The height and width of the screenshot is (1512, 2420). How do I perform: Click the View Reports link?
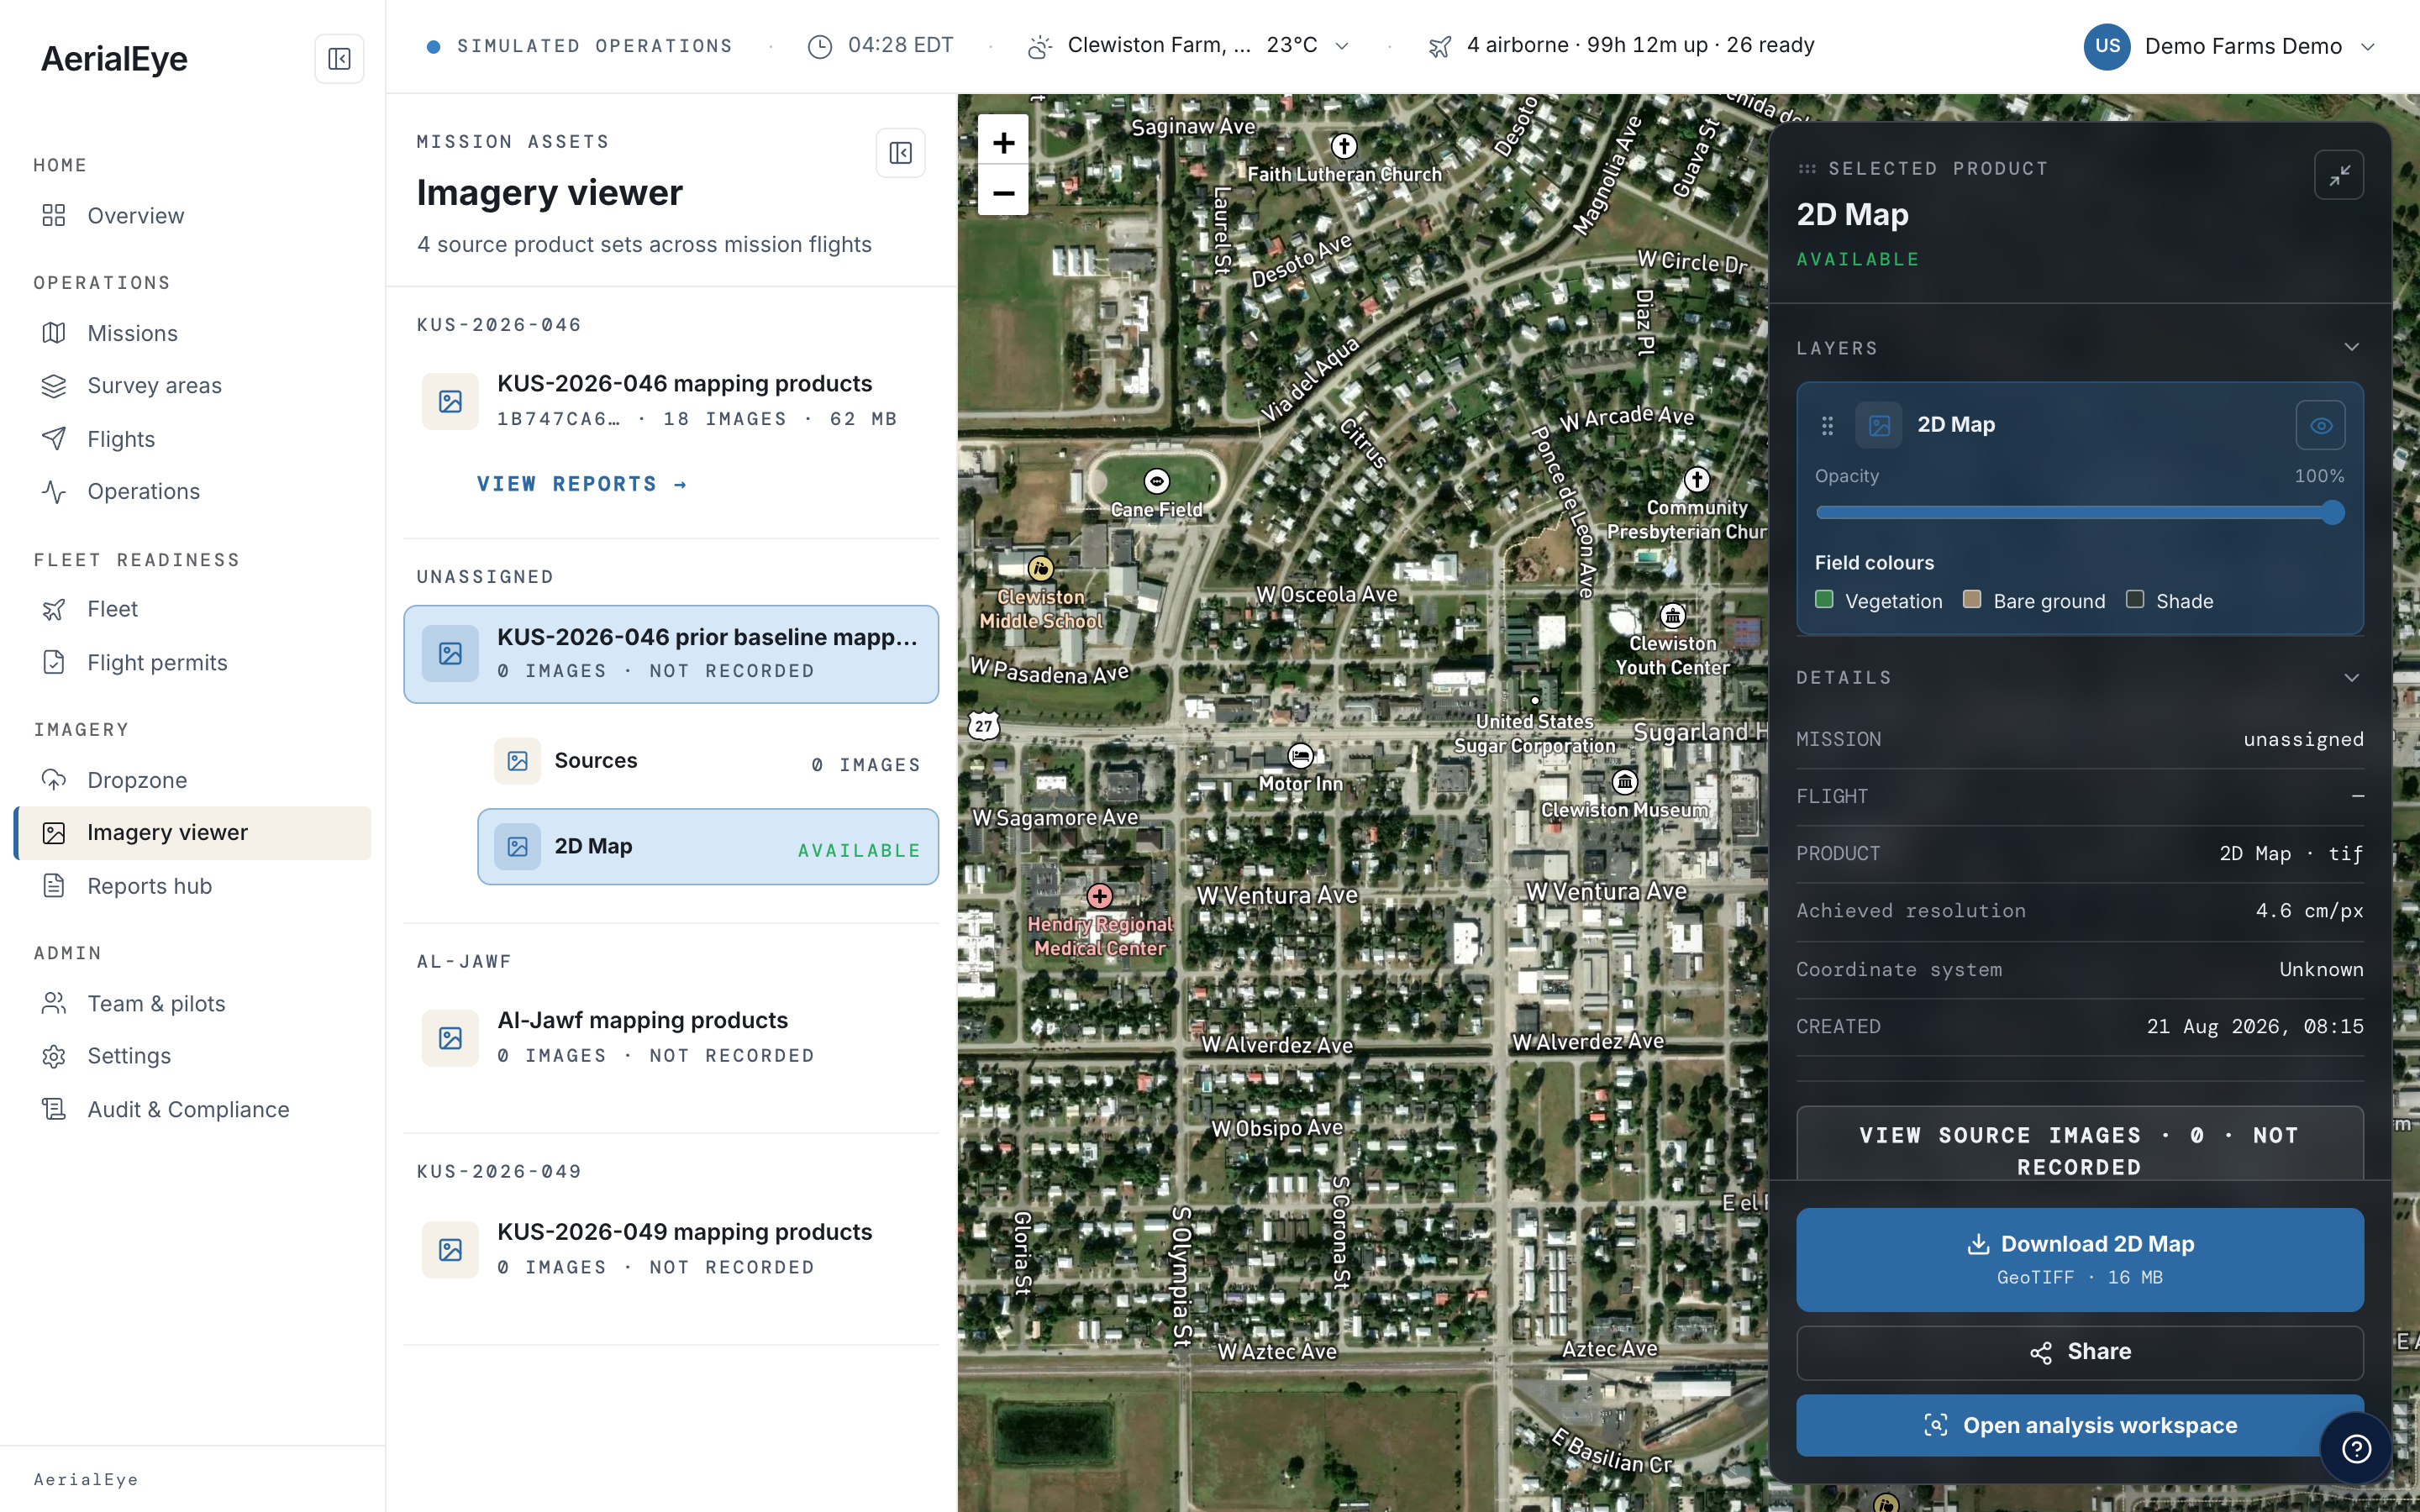click(582, 484)
